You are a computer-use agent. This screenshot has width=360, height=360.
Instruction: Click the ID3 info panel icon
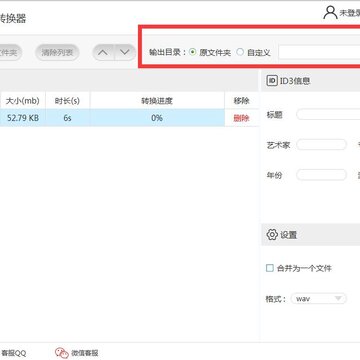[x=272, y=81]
